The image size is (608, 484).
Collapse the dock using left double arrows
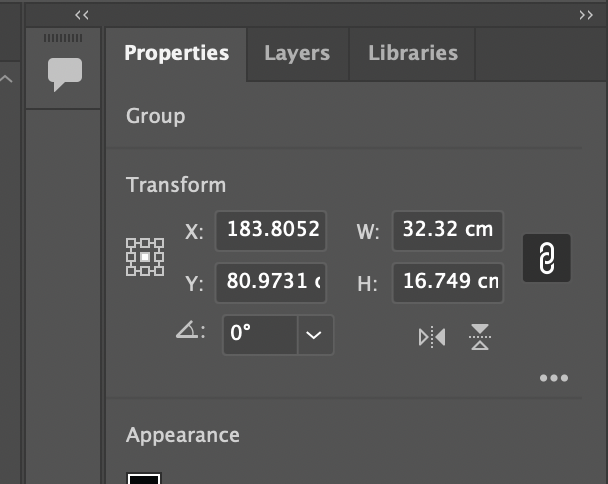coord(82,14)
